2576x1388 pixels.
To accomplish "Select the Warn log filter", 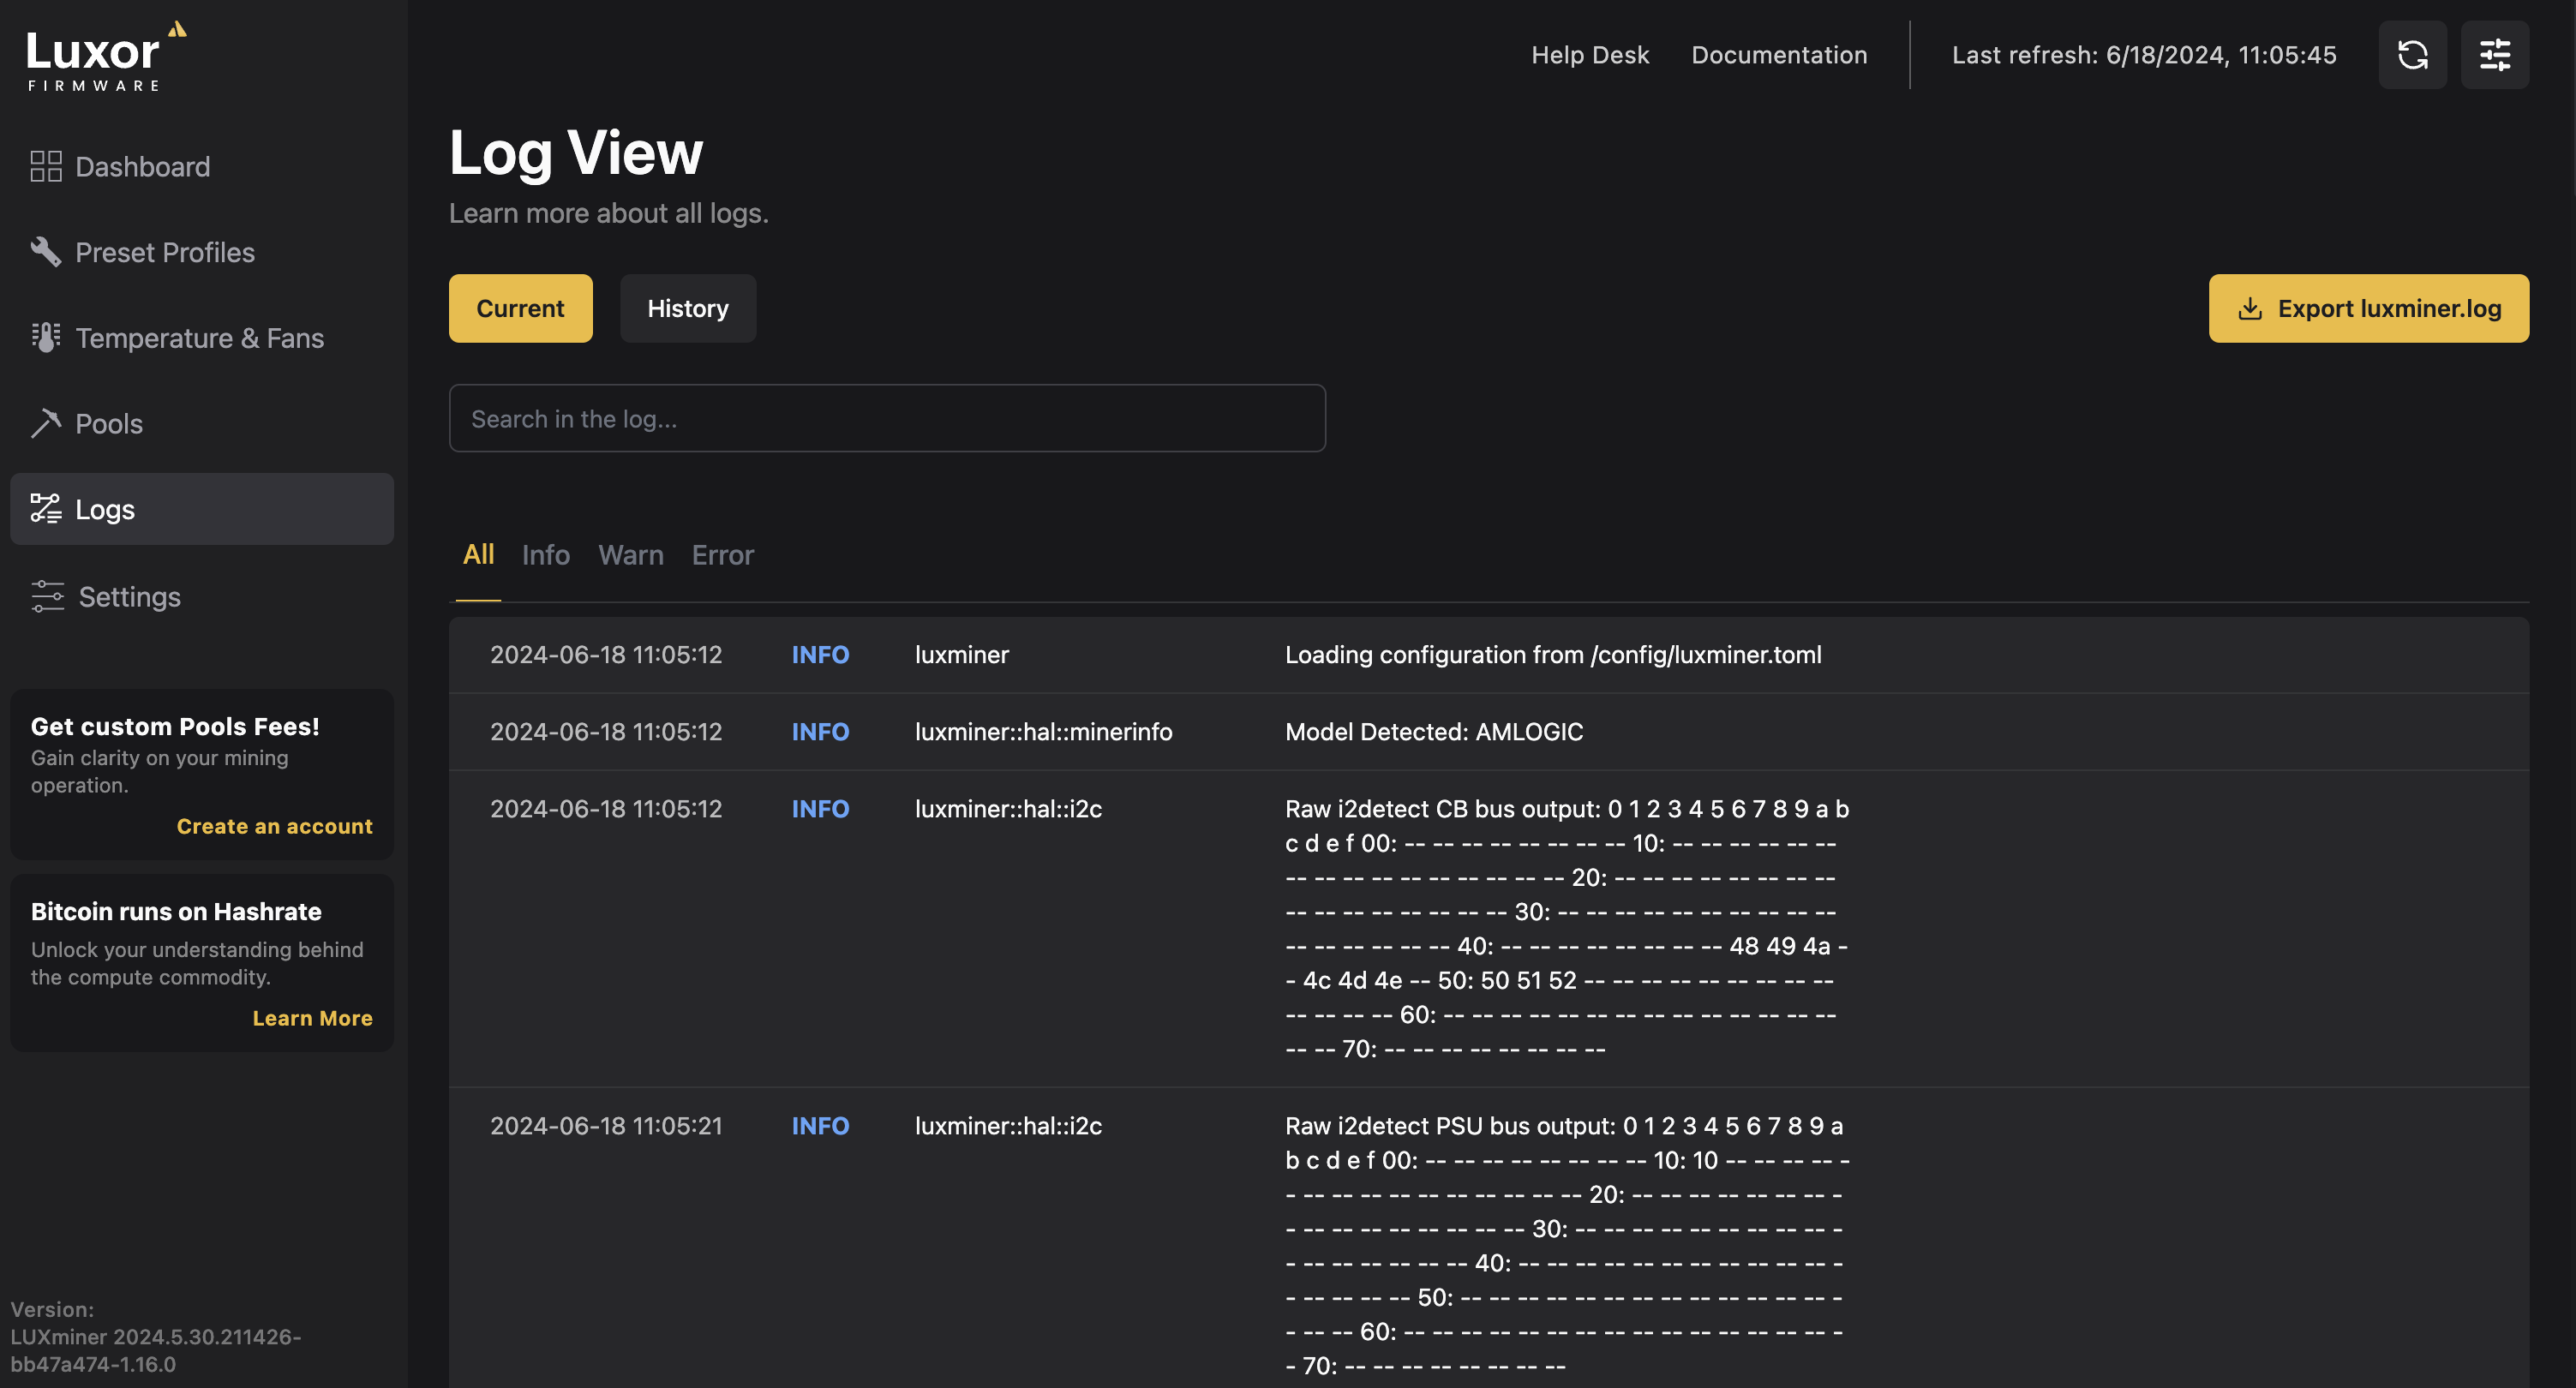I will (x=629, y=553).
